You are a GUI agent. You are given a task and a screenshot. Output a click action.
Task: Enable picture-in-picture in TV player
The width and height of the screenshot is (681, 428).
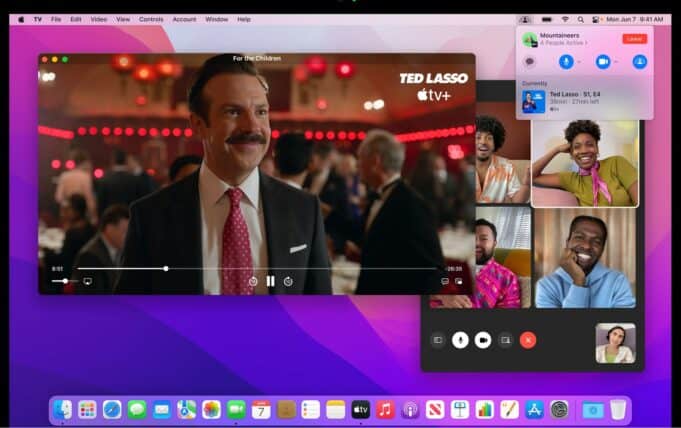pos(459,282)
